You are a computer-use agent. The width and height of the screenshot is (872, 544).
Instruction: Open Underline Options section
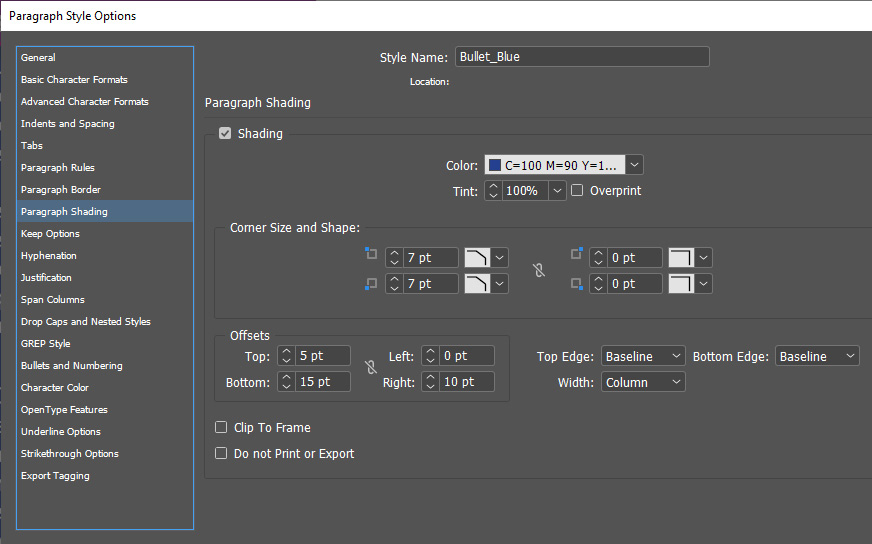105,432
